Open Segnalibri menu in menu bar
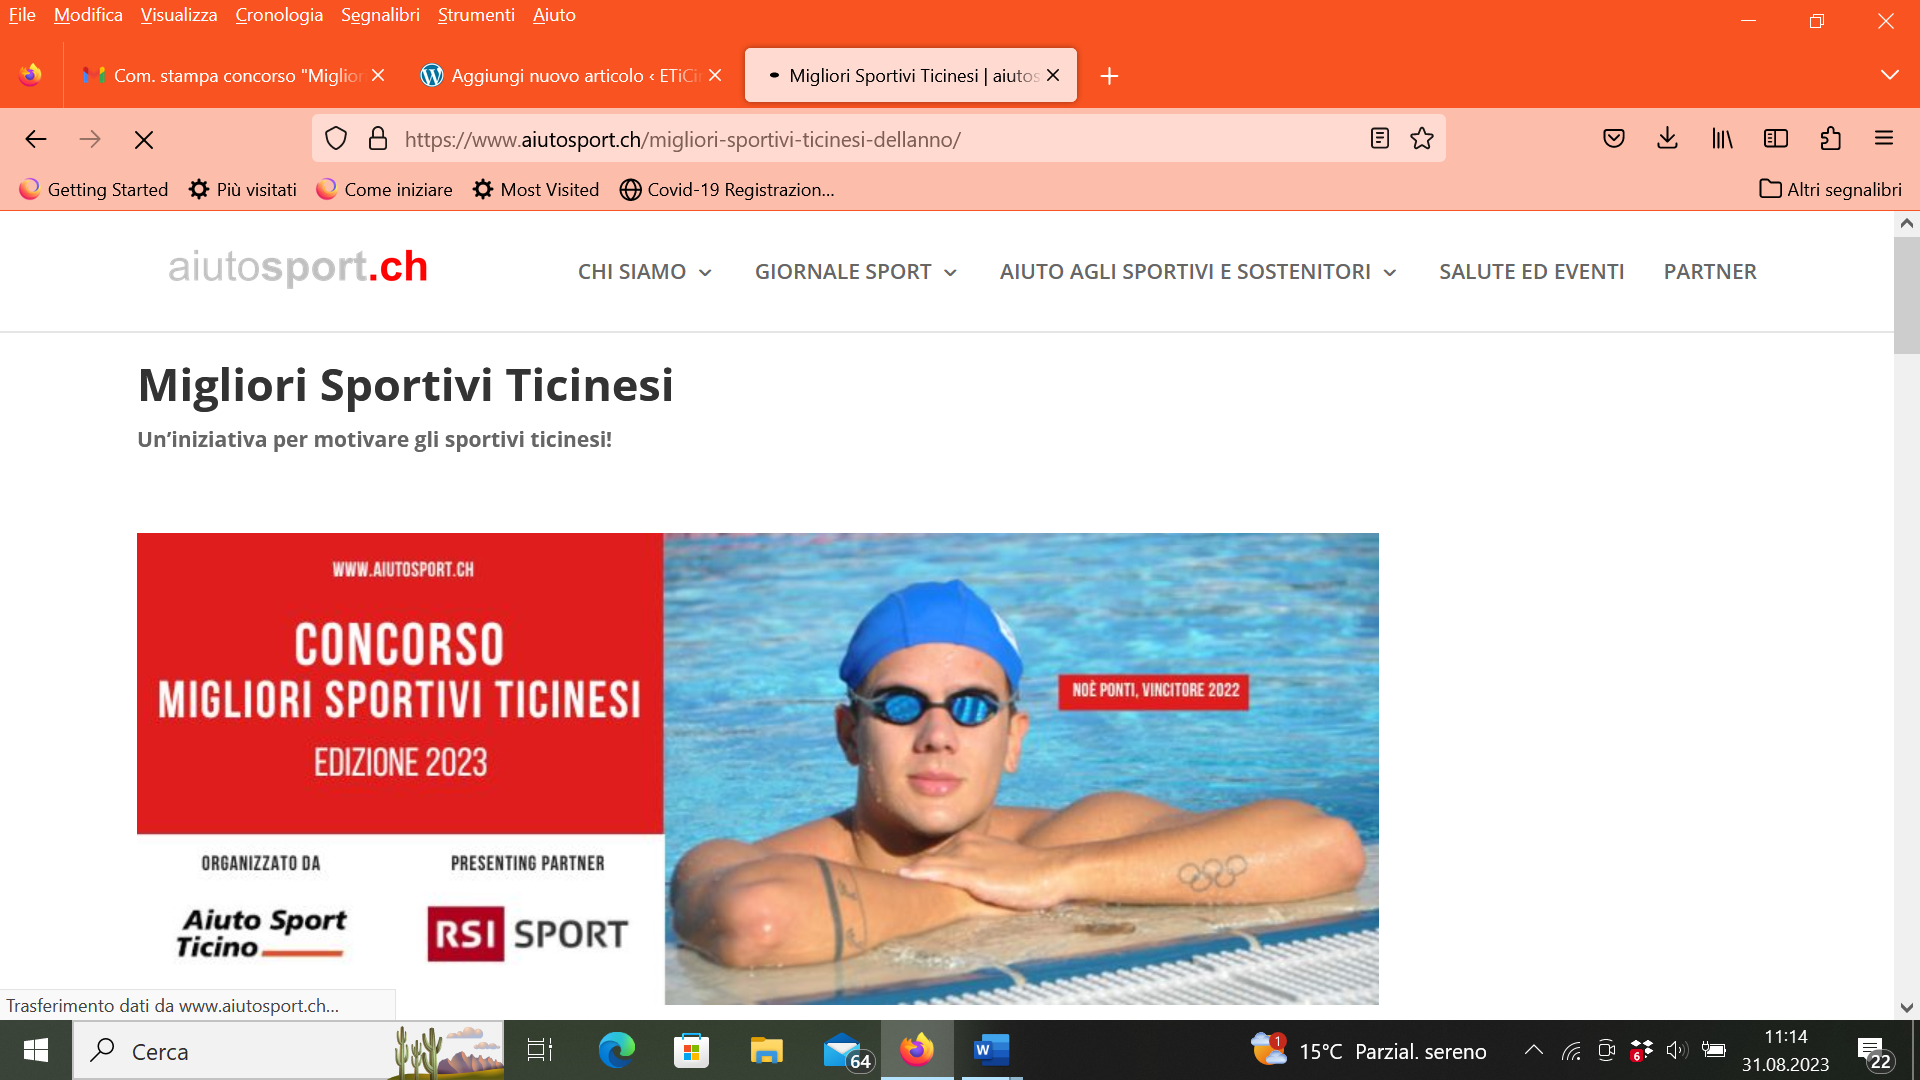 pyautogui.click(x=380, y=15)
